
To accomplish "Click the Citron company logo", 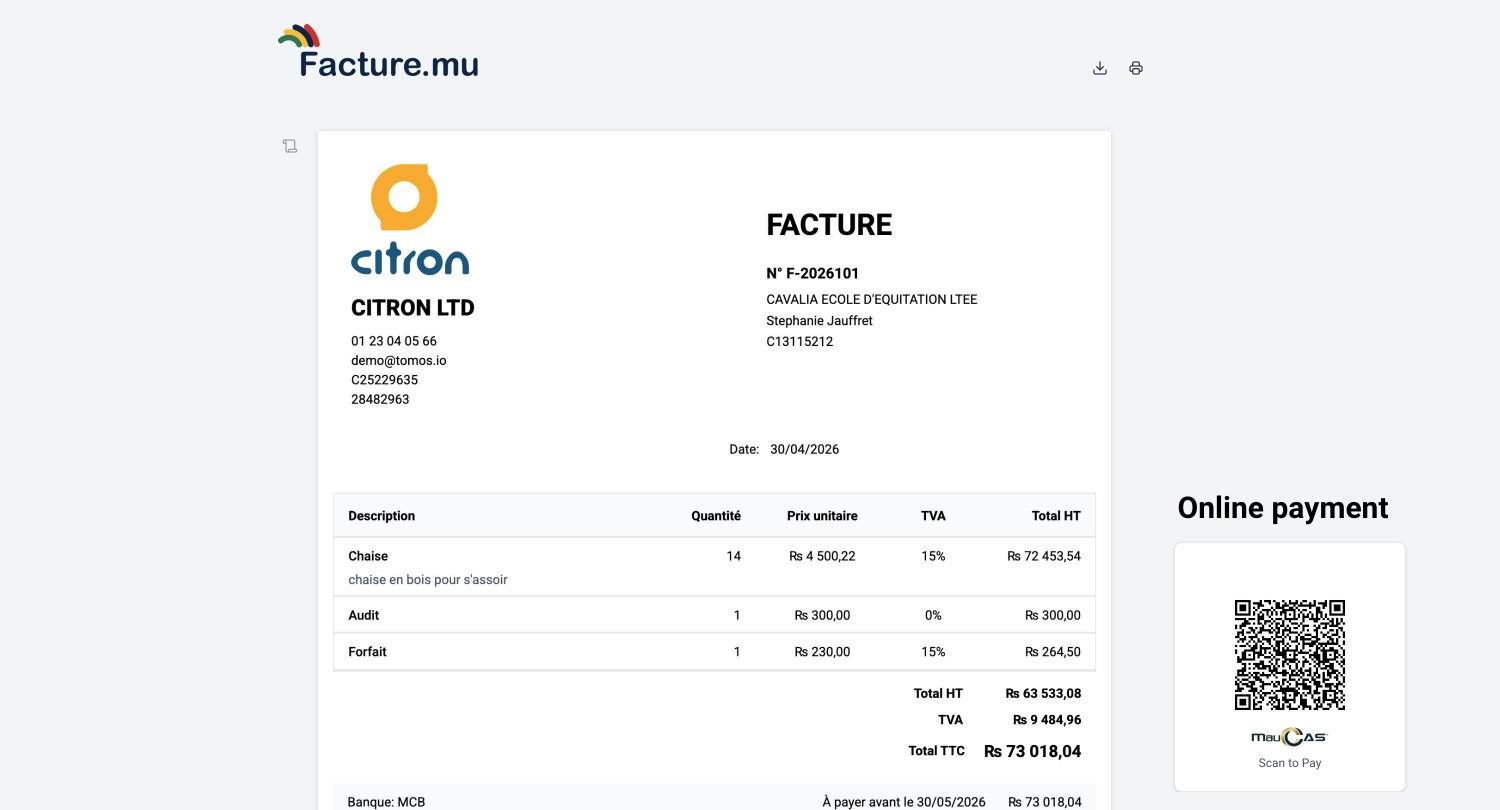I will pyautogui.click(x=410, y=219).
